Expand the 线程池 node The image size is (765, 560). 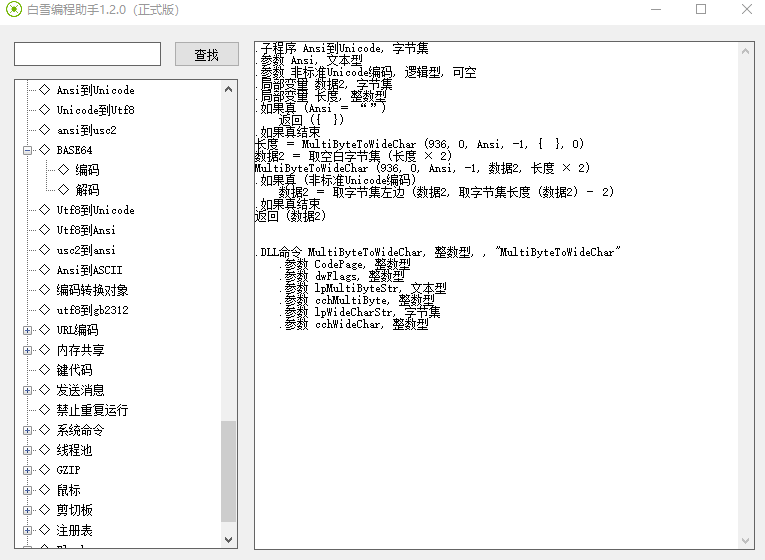click(x=28, y=450)
